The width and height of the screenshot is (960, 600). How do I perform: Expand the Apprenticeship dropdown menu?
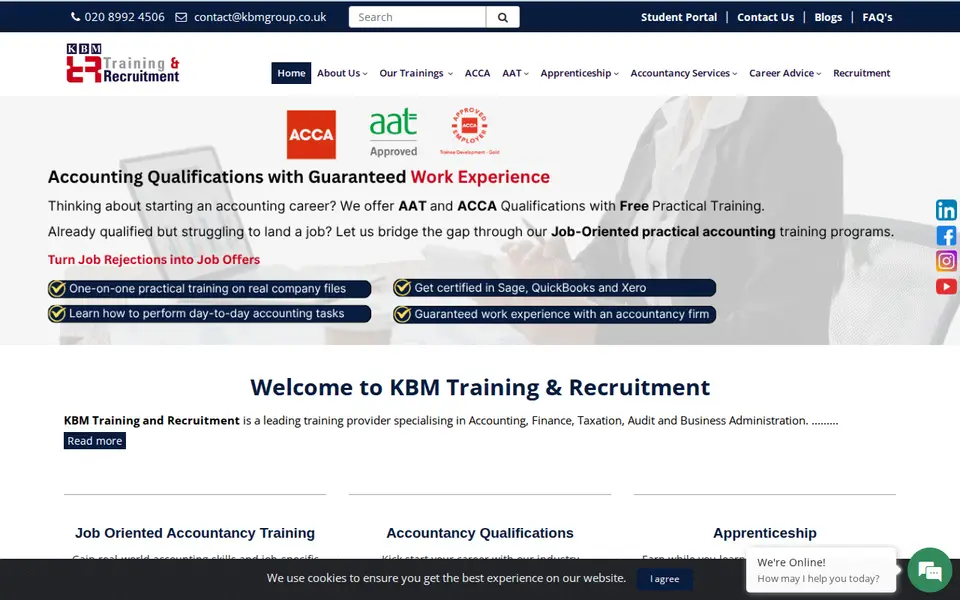(579, 73)
